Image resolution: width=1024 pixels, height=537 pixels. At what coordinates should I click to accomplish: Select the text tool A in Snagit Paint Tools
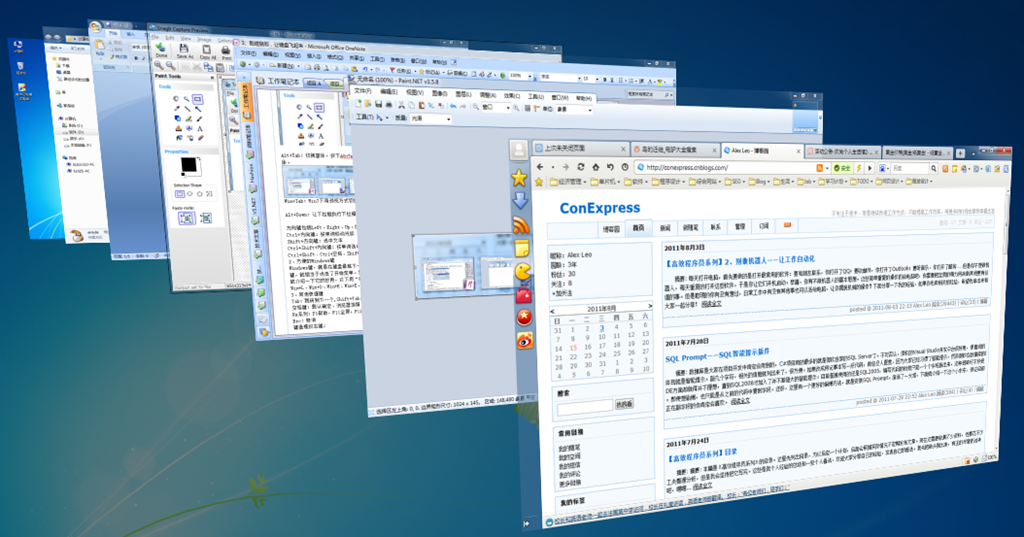coord(200,129)
